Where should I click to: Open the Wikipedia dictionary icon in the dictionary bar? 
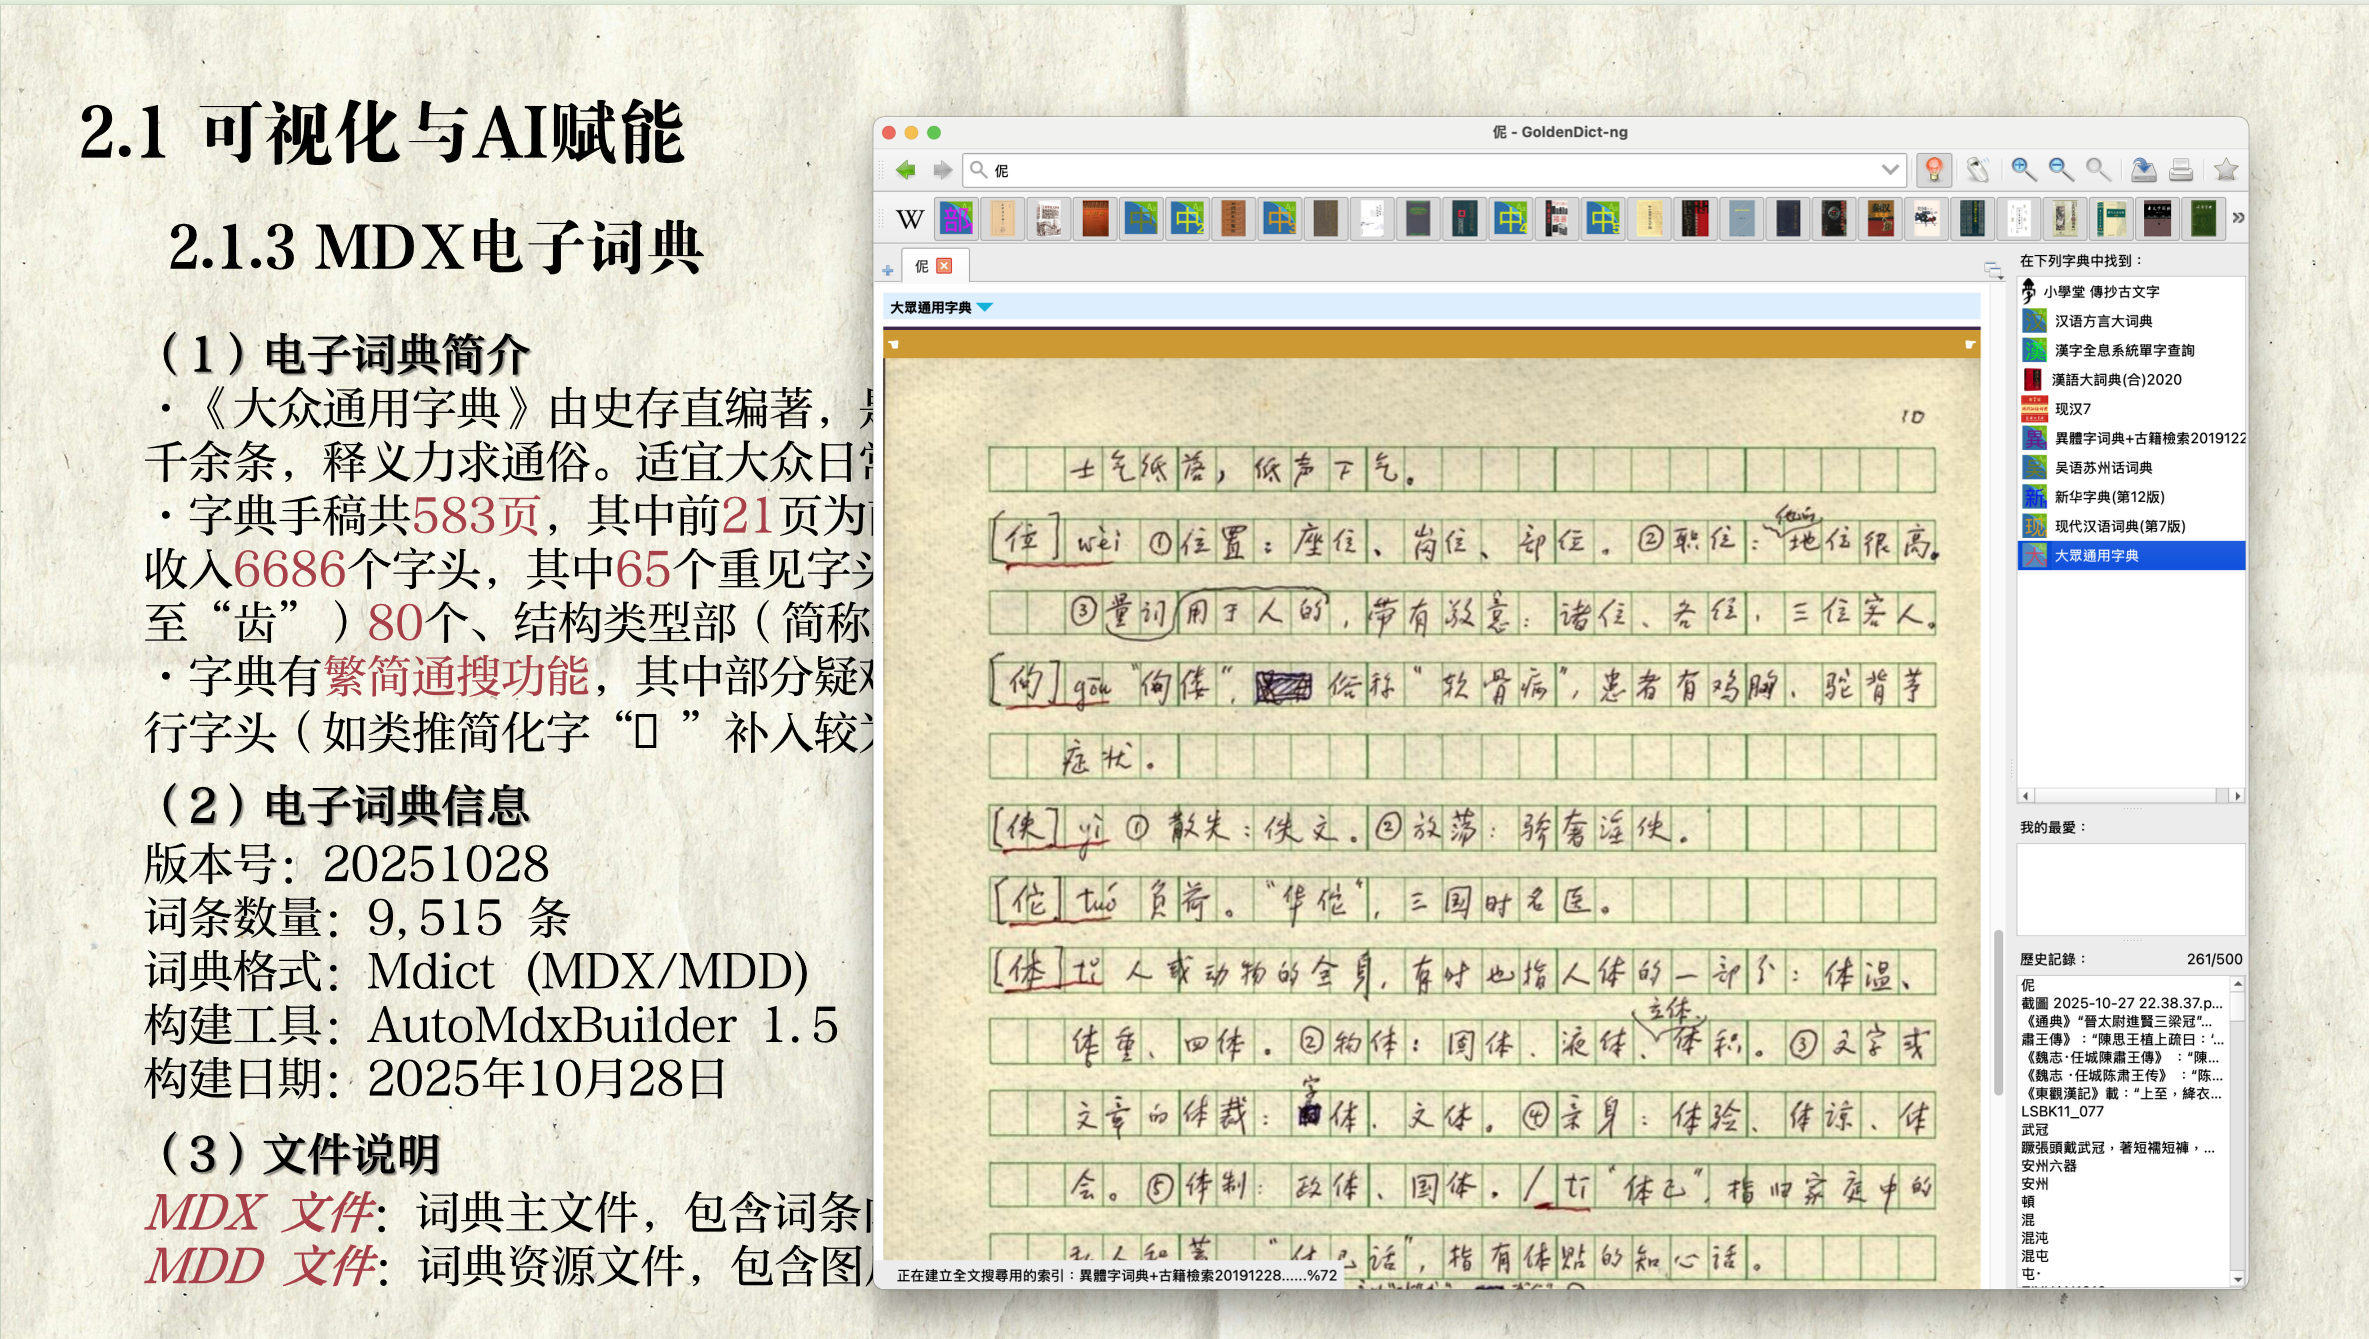[x=908, y=219]
